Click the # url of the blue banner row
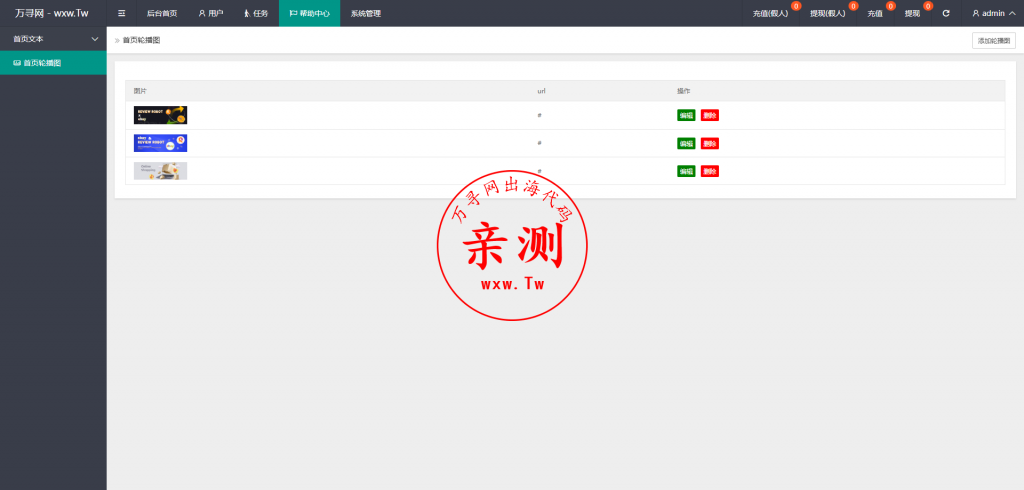The height and width of the screenshot is (490, 1024). point(539,143)
